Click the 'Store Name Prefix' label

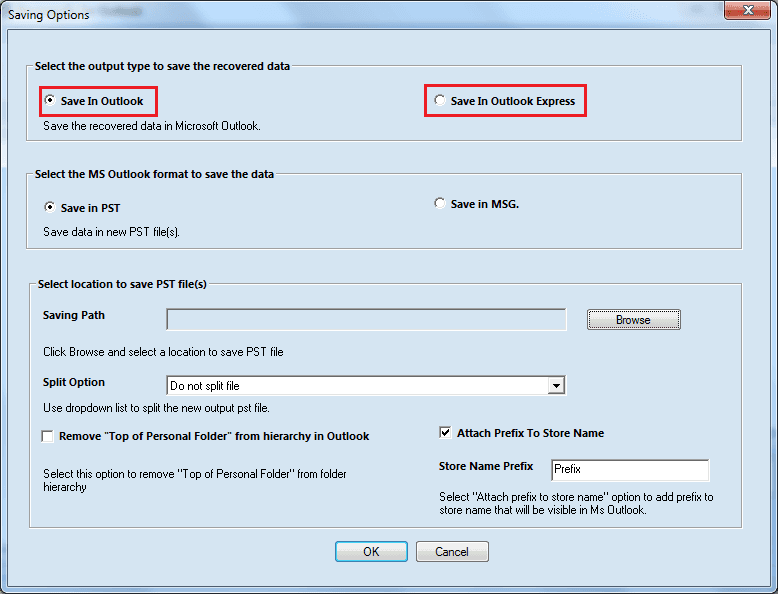(x=486, y=466)
